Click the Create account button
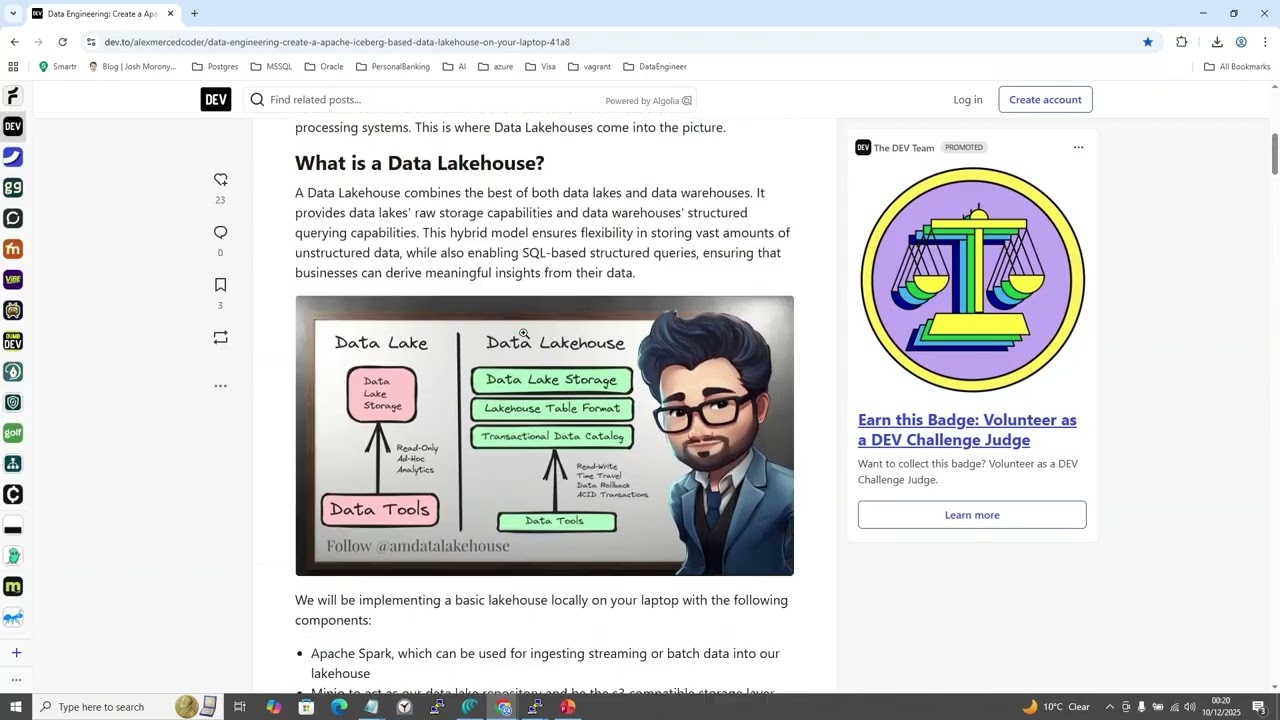The width and height of the screenshot is (1280, 720). pos(1045,99)
